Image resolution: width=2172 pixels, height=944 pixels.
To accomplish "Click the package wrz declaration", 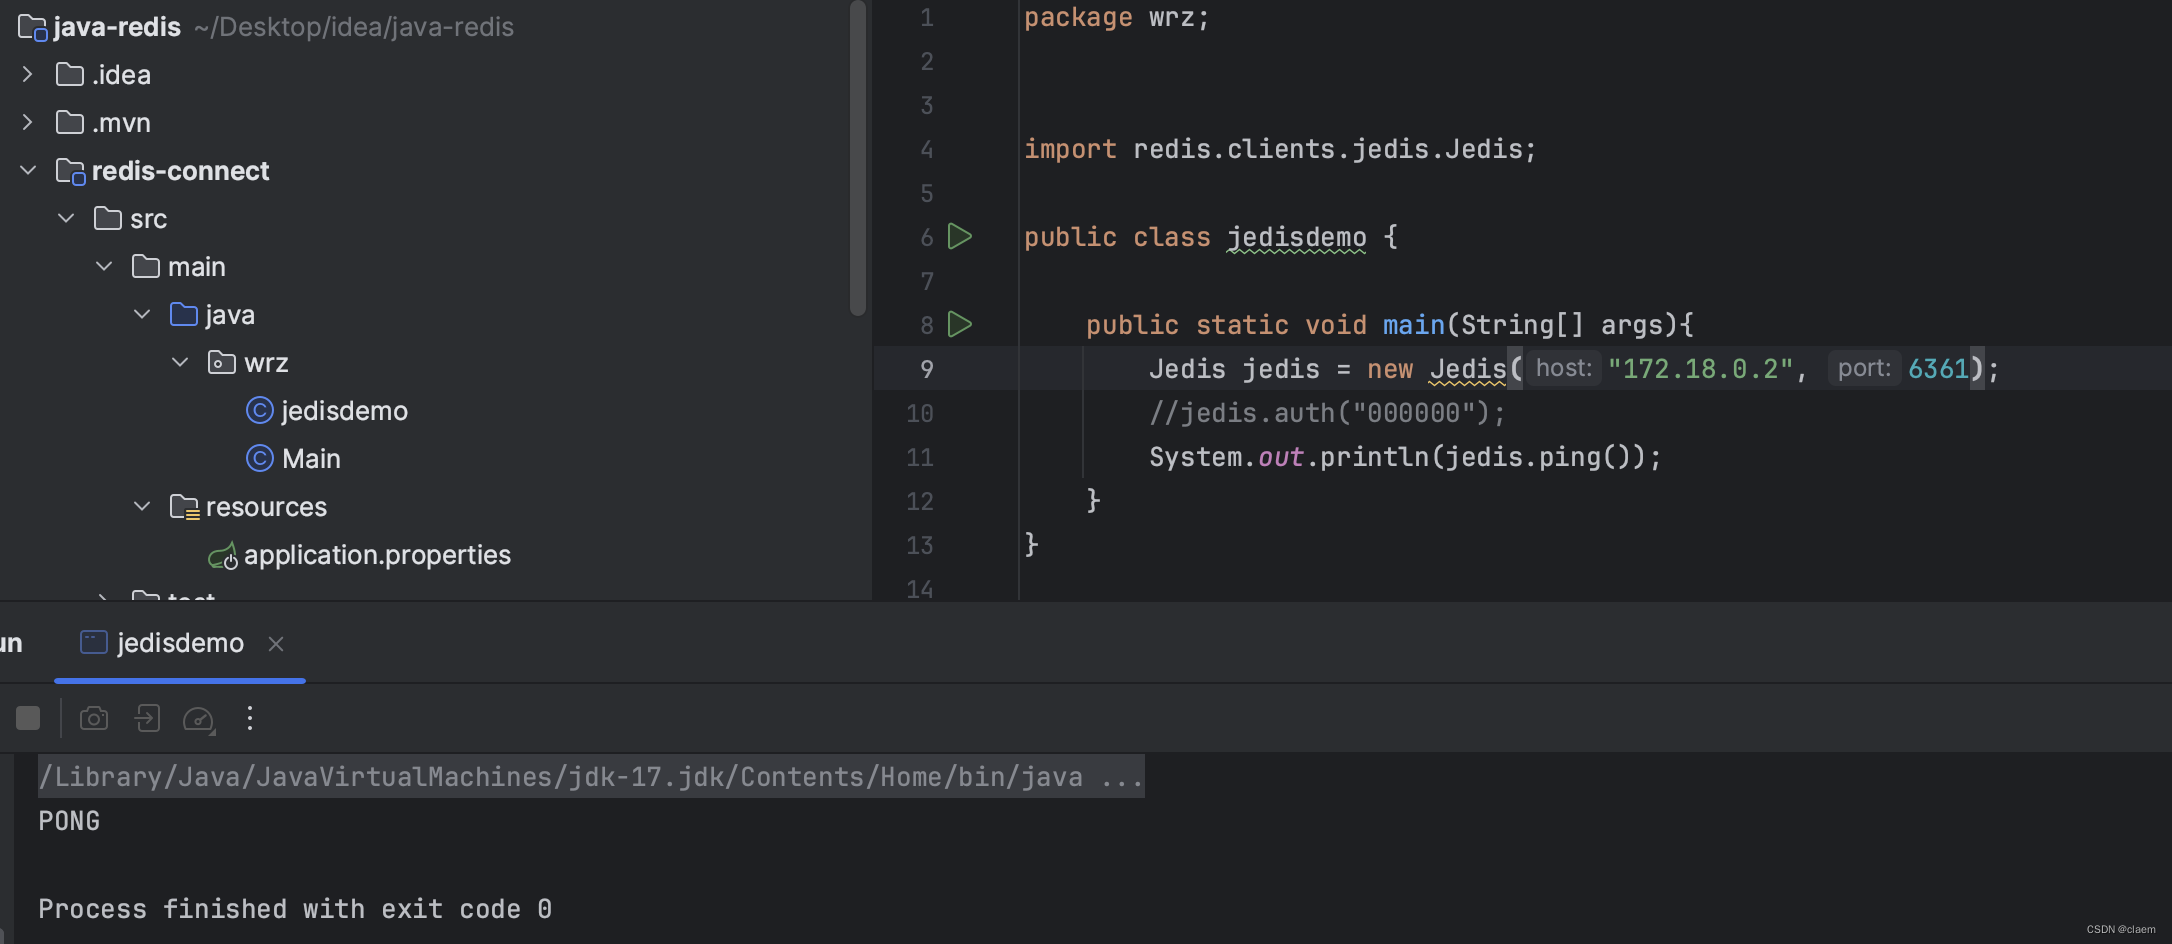I will pyautogui.click(x=1116, y=18).
